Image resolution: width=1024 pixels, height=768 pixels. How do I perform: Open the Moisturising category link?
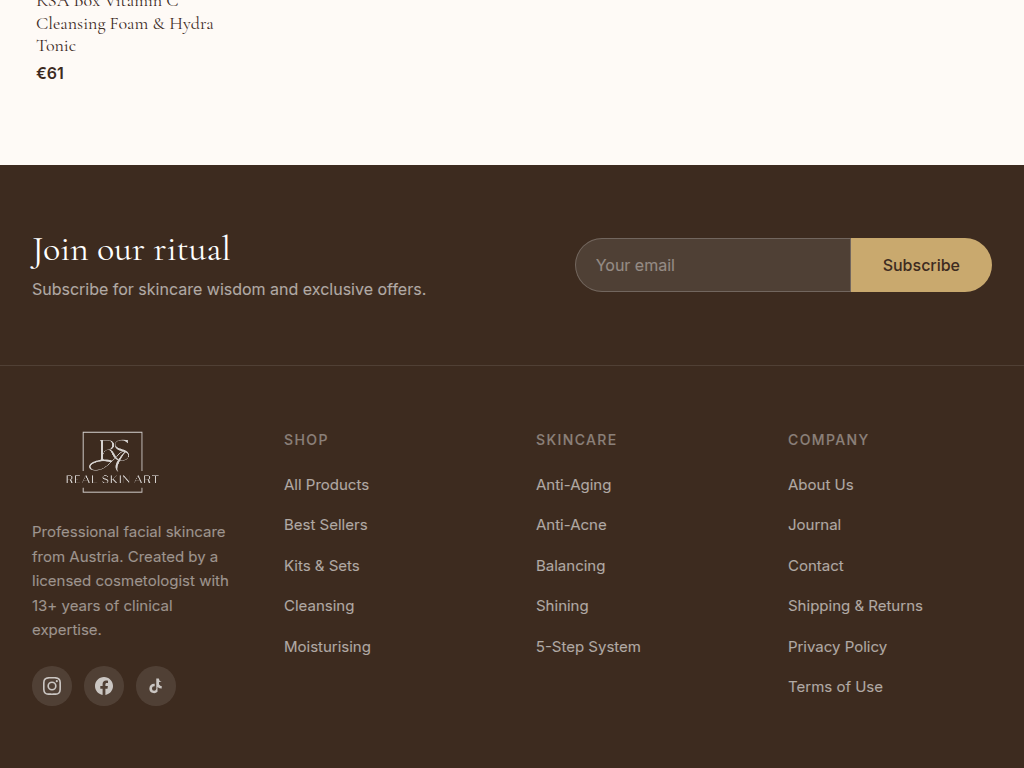pos(327,647)
